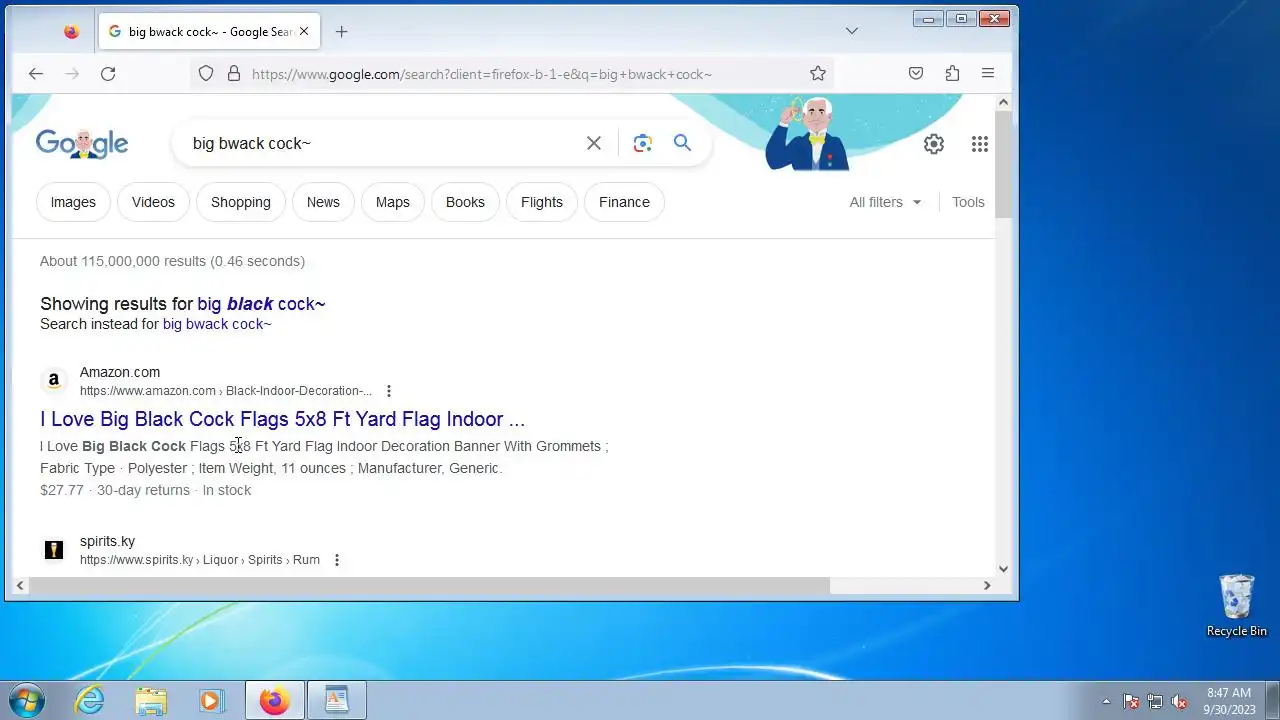The height and width of the screenshot is (720, 1280).
Task: Open the taskbar clock and date
Action: point(1229,700)
